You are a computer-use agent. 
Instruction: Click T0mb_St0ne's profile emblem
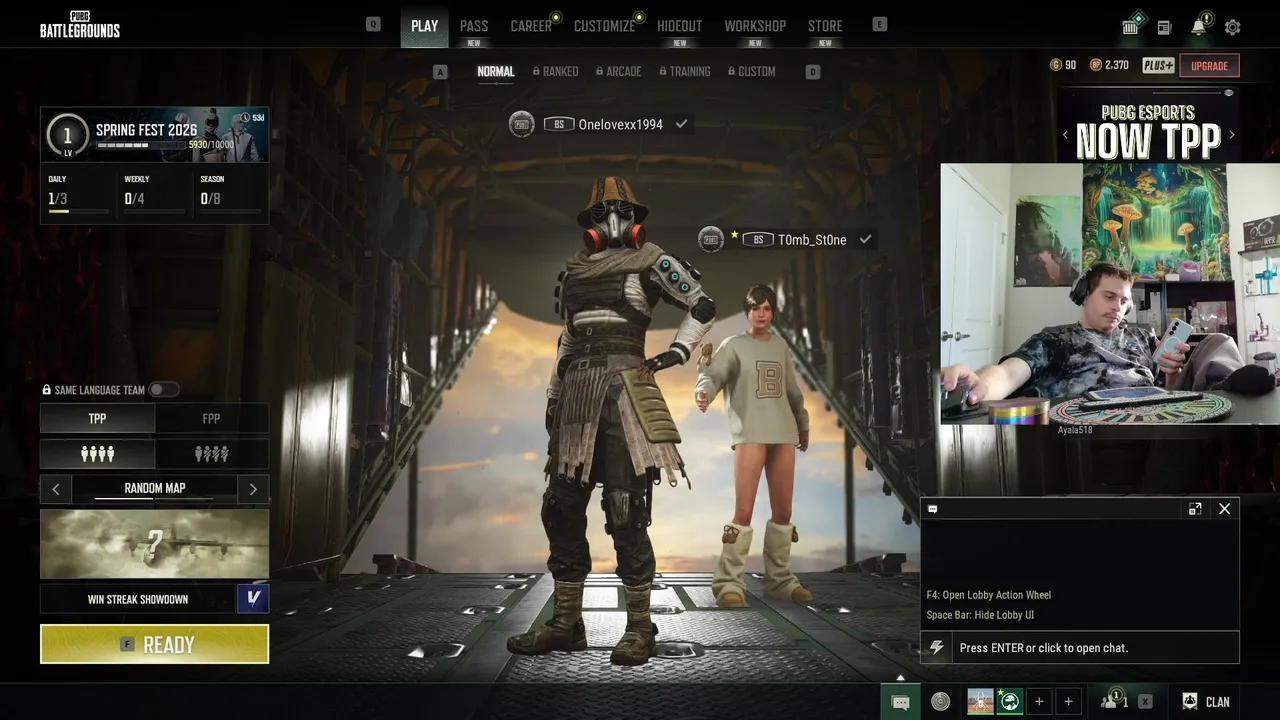[x=711, y=239]
